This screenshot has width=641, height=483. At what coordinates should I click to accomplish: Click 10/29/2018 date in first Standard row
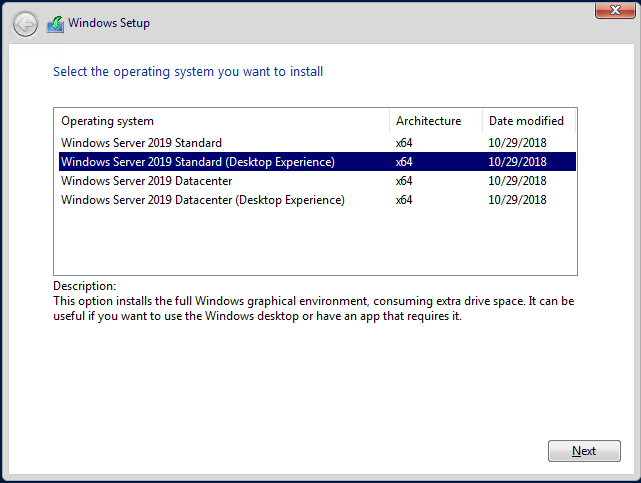(x=517, y=143)
